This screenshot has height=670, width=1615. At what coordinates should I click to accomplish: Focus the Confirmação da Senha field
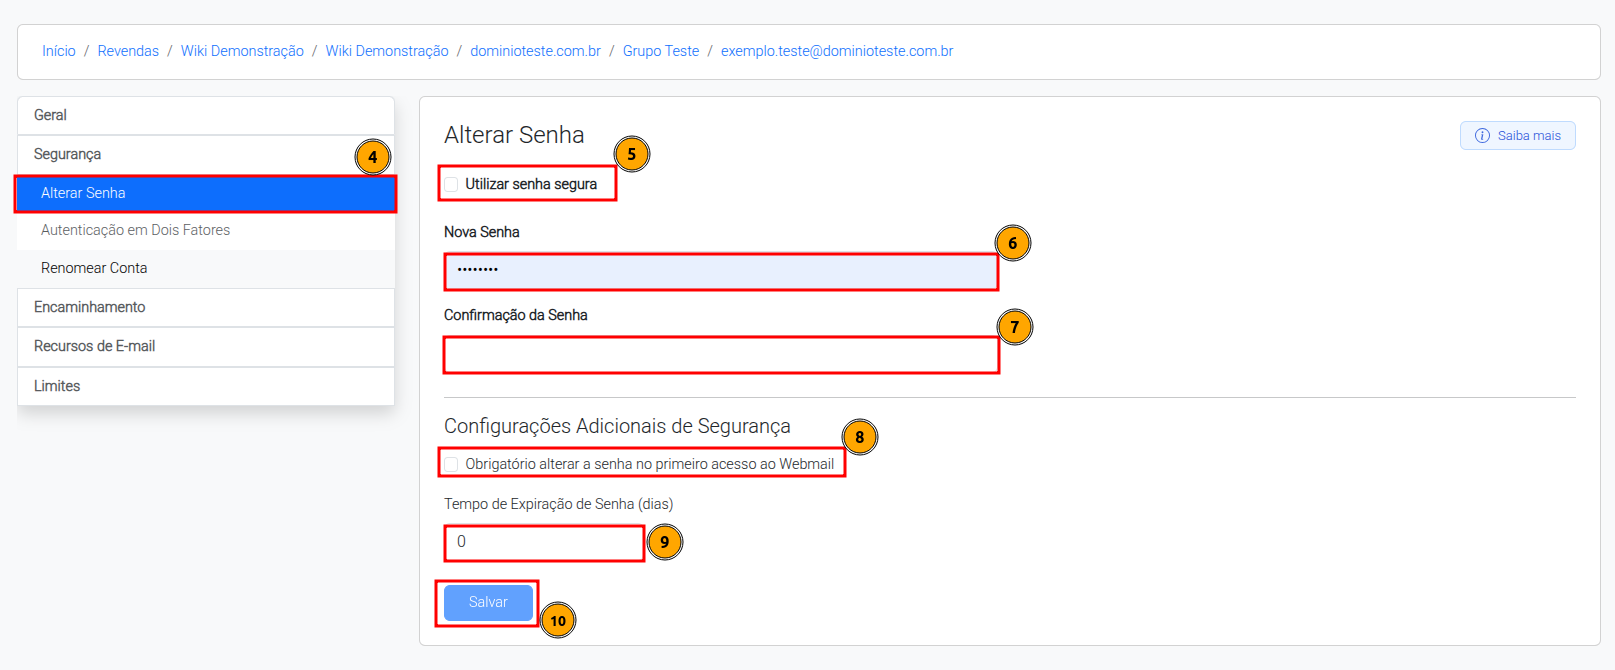(x=721, y=355)
